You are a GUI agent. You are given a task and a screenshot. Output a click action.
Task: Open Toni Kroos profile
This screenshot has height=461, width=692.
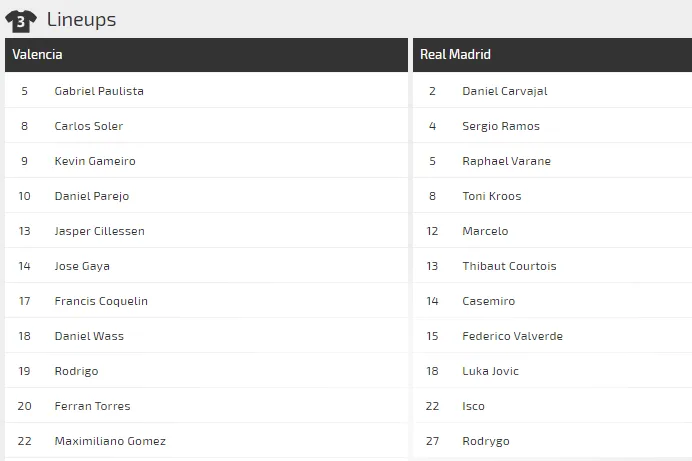(492, 196)
